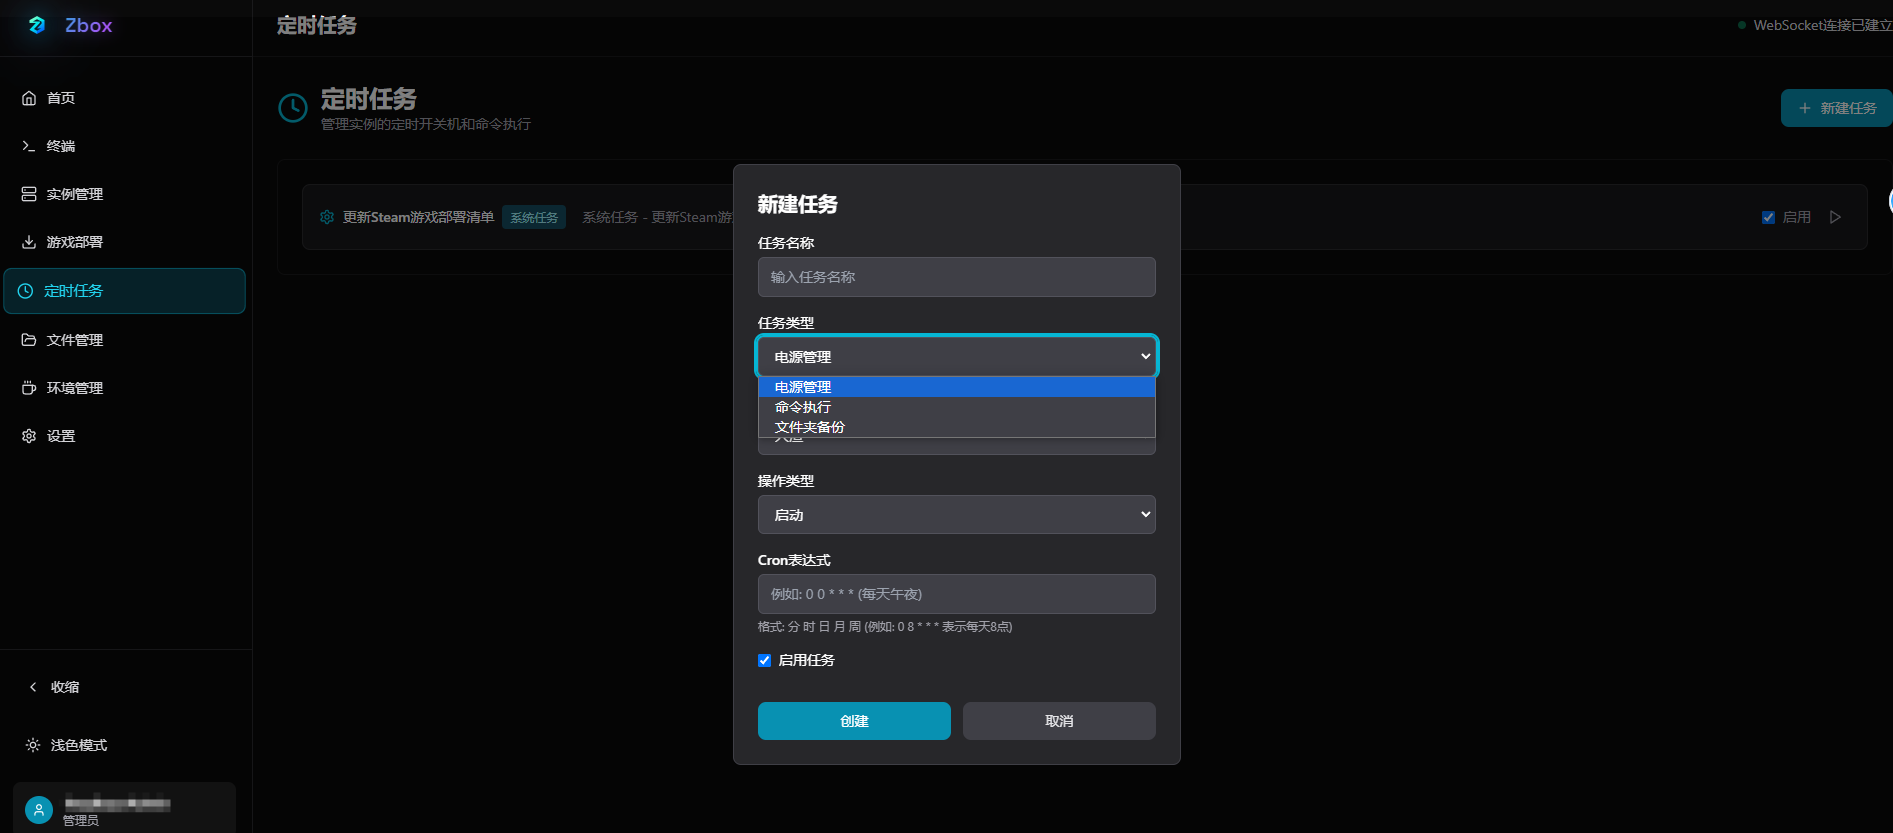Choose 文件夹备份 from the dropdown list
1893x833 pixels.
click(x=957, y=427)
